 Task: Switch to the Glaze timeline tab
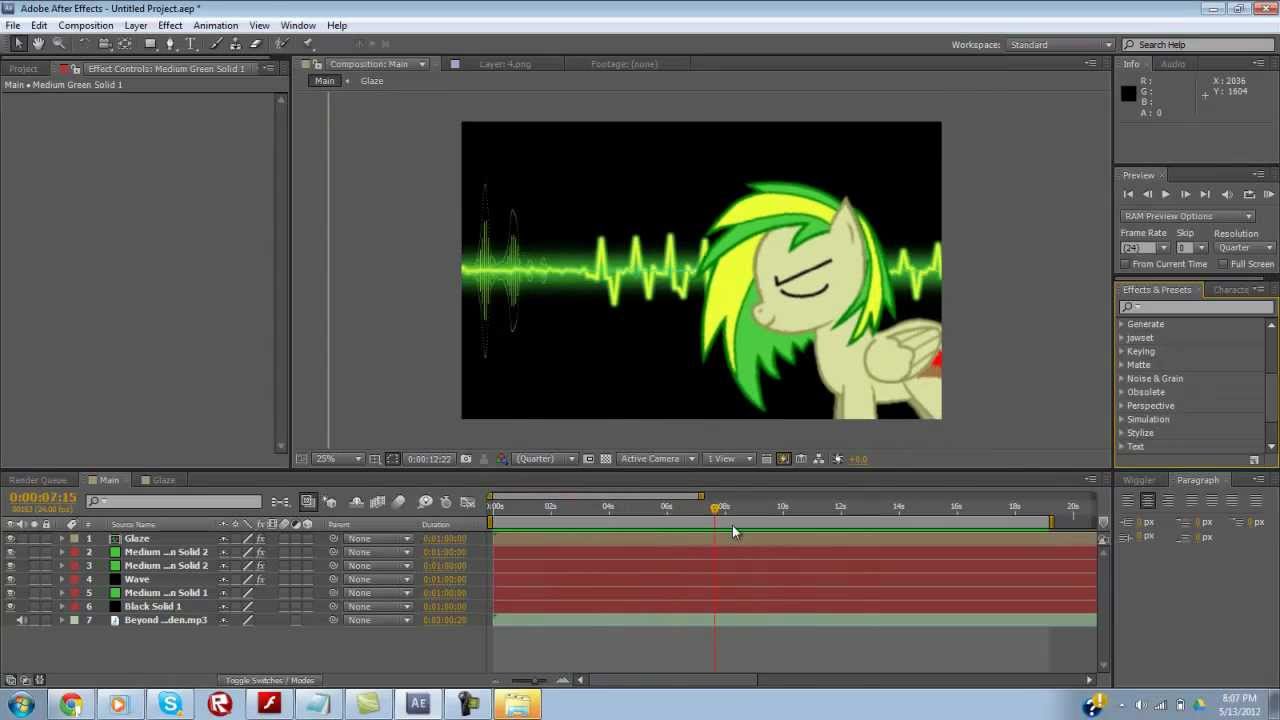point(164,480)
